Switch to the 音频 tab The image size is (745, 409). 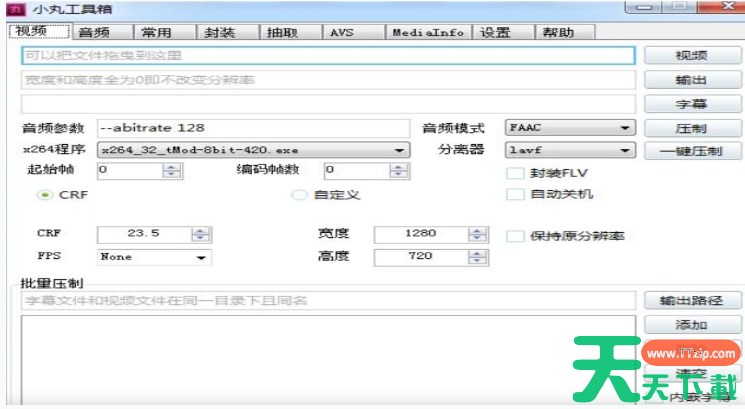click(x=92, y=32)
